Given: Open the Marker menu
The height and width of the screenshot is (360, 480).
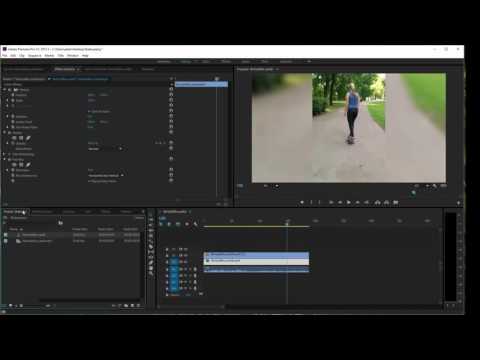Looking at the screenshot, I should 49,55.
